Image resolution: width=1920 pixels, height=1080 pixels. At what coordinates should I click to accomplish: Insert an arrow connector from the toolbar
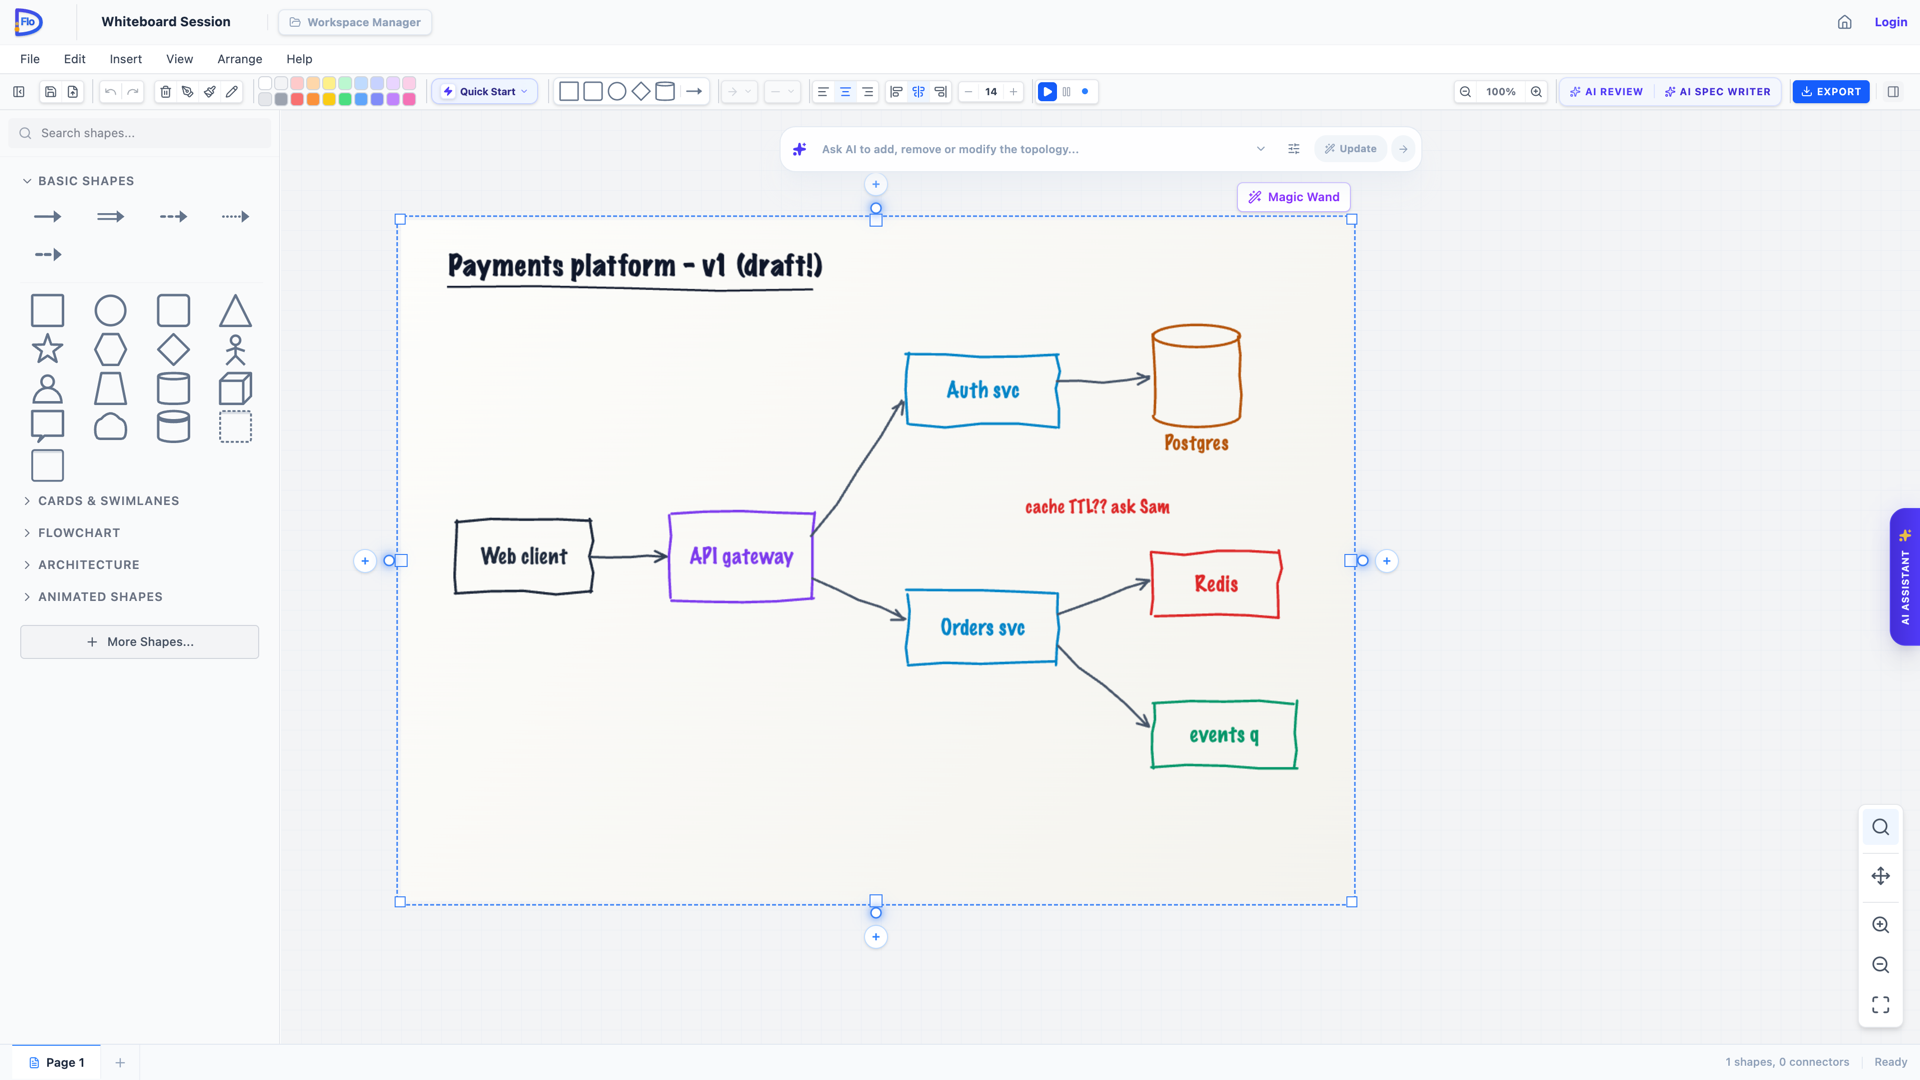point(694,92)
